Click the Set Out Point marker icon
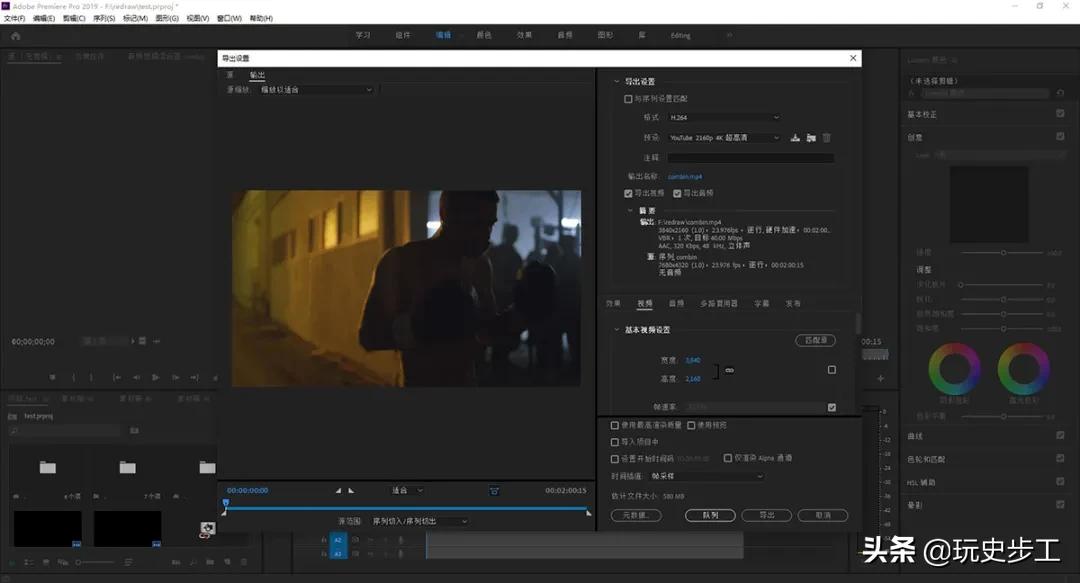1080x583 pixels. (x=351, y=490)
